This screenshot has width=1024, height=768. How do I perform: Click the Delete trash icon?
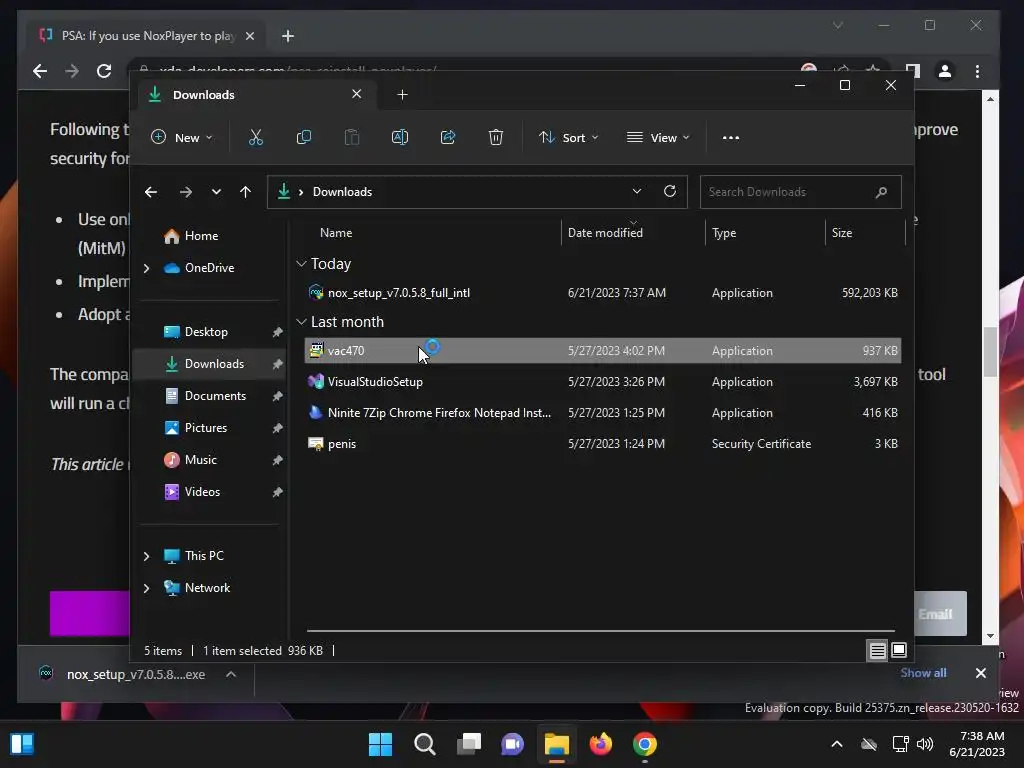(x=496, y=138)
